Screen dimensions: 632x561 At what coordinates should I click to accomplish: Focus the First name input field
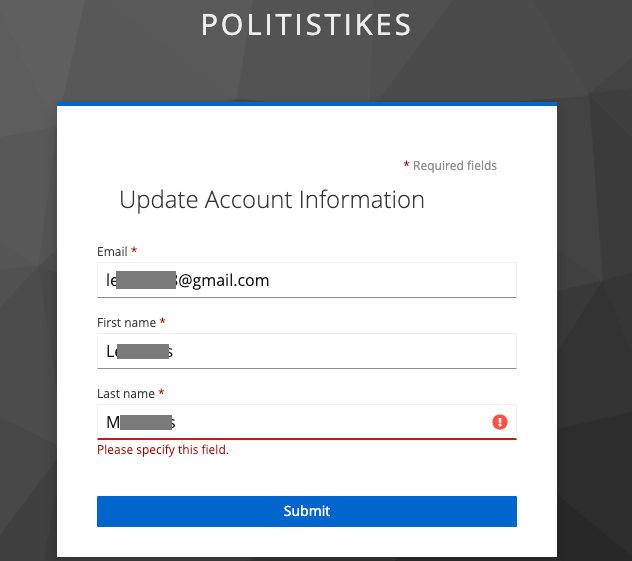(307, 351)
